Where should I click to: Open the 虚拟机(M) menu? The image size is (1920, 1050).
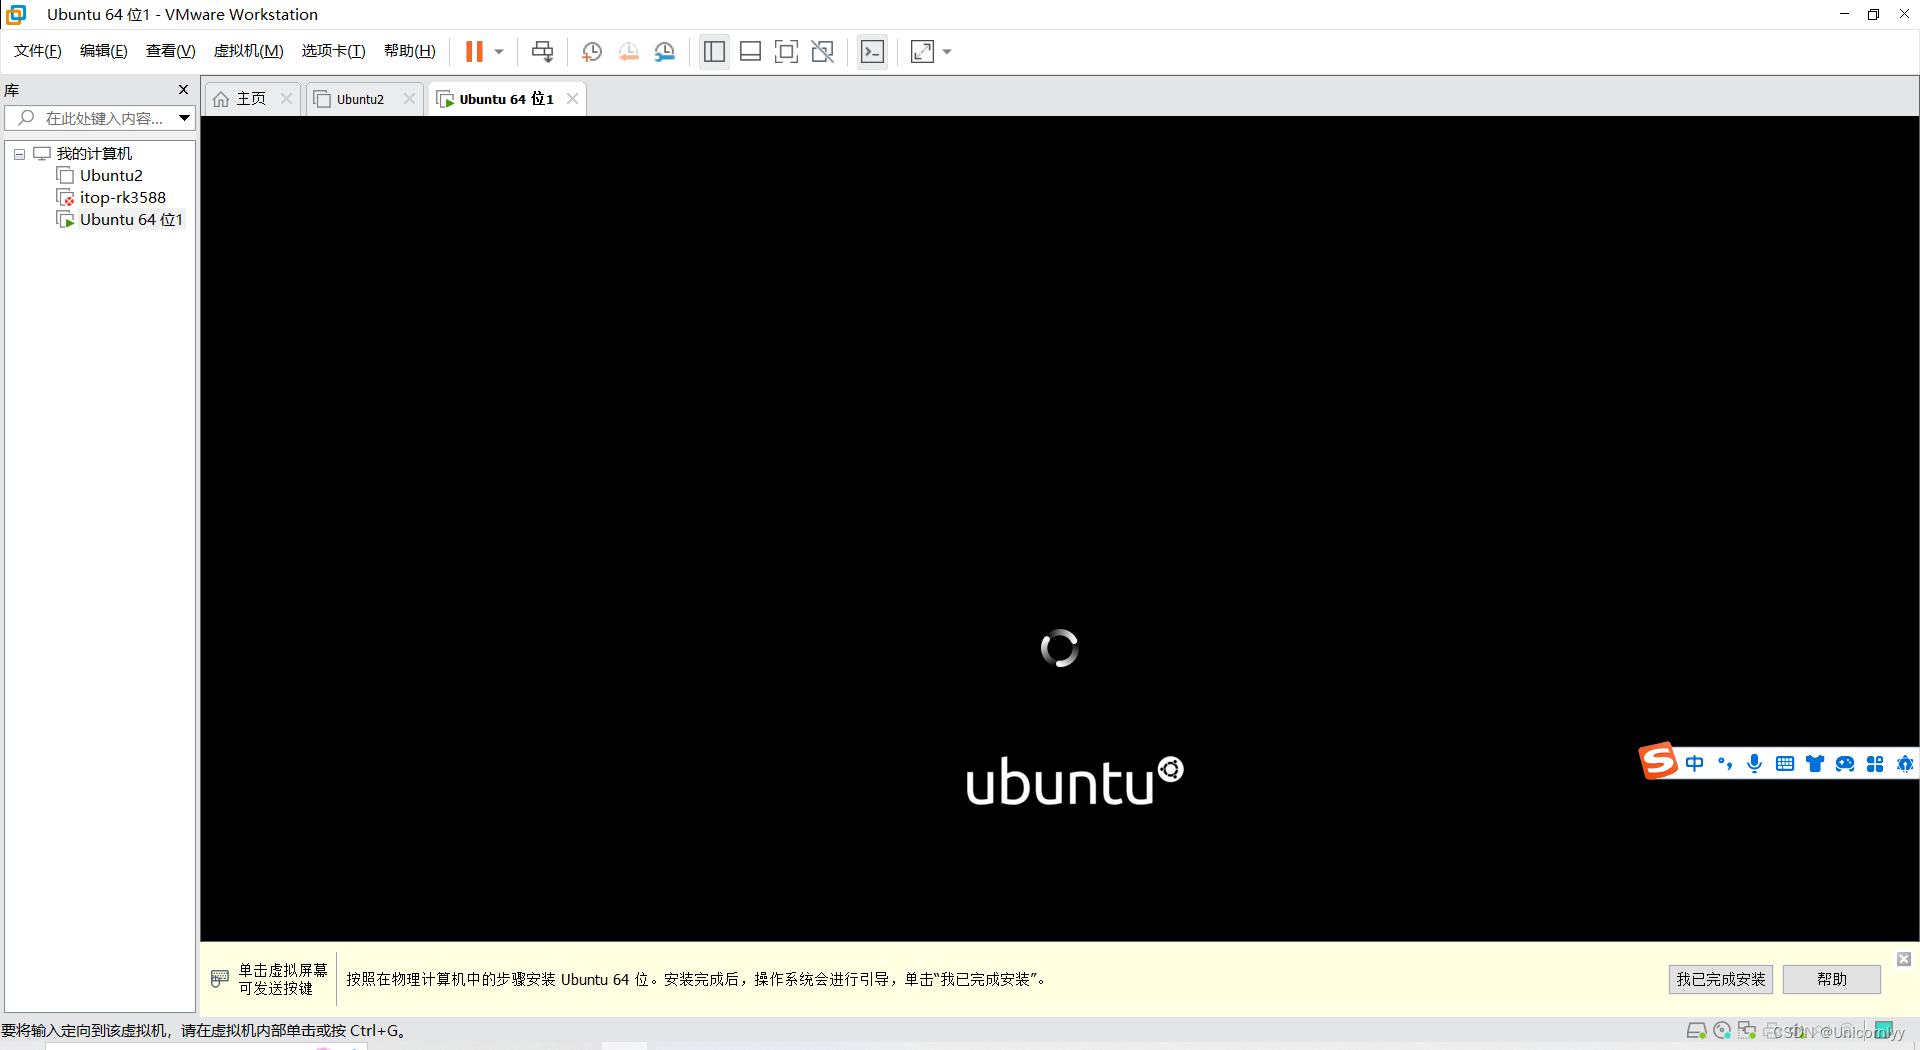pyautogui.click(x=248, y=51)
